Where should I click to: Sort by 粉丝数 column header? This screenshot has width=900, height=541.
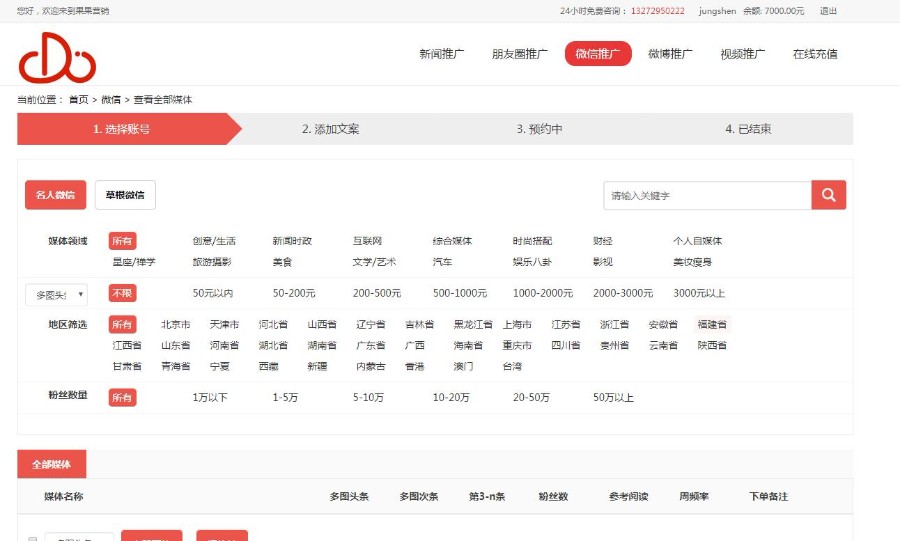tap(553, 496)
